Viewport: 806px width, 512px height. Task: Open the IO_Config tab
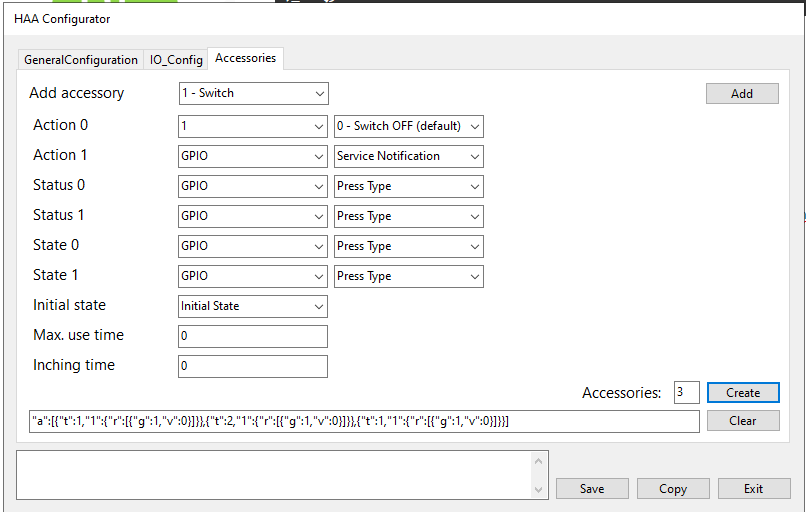click(176, 60)
